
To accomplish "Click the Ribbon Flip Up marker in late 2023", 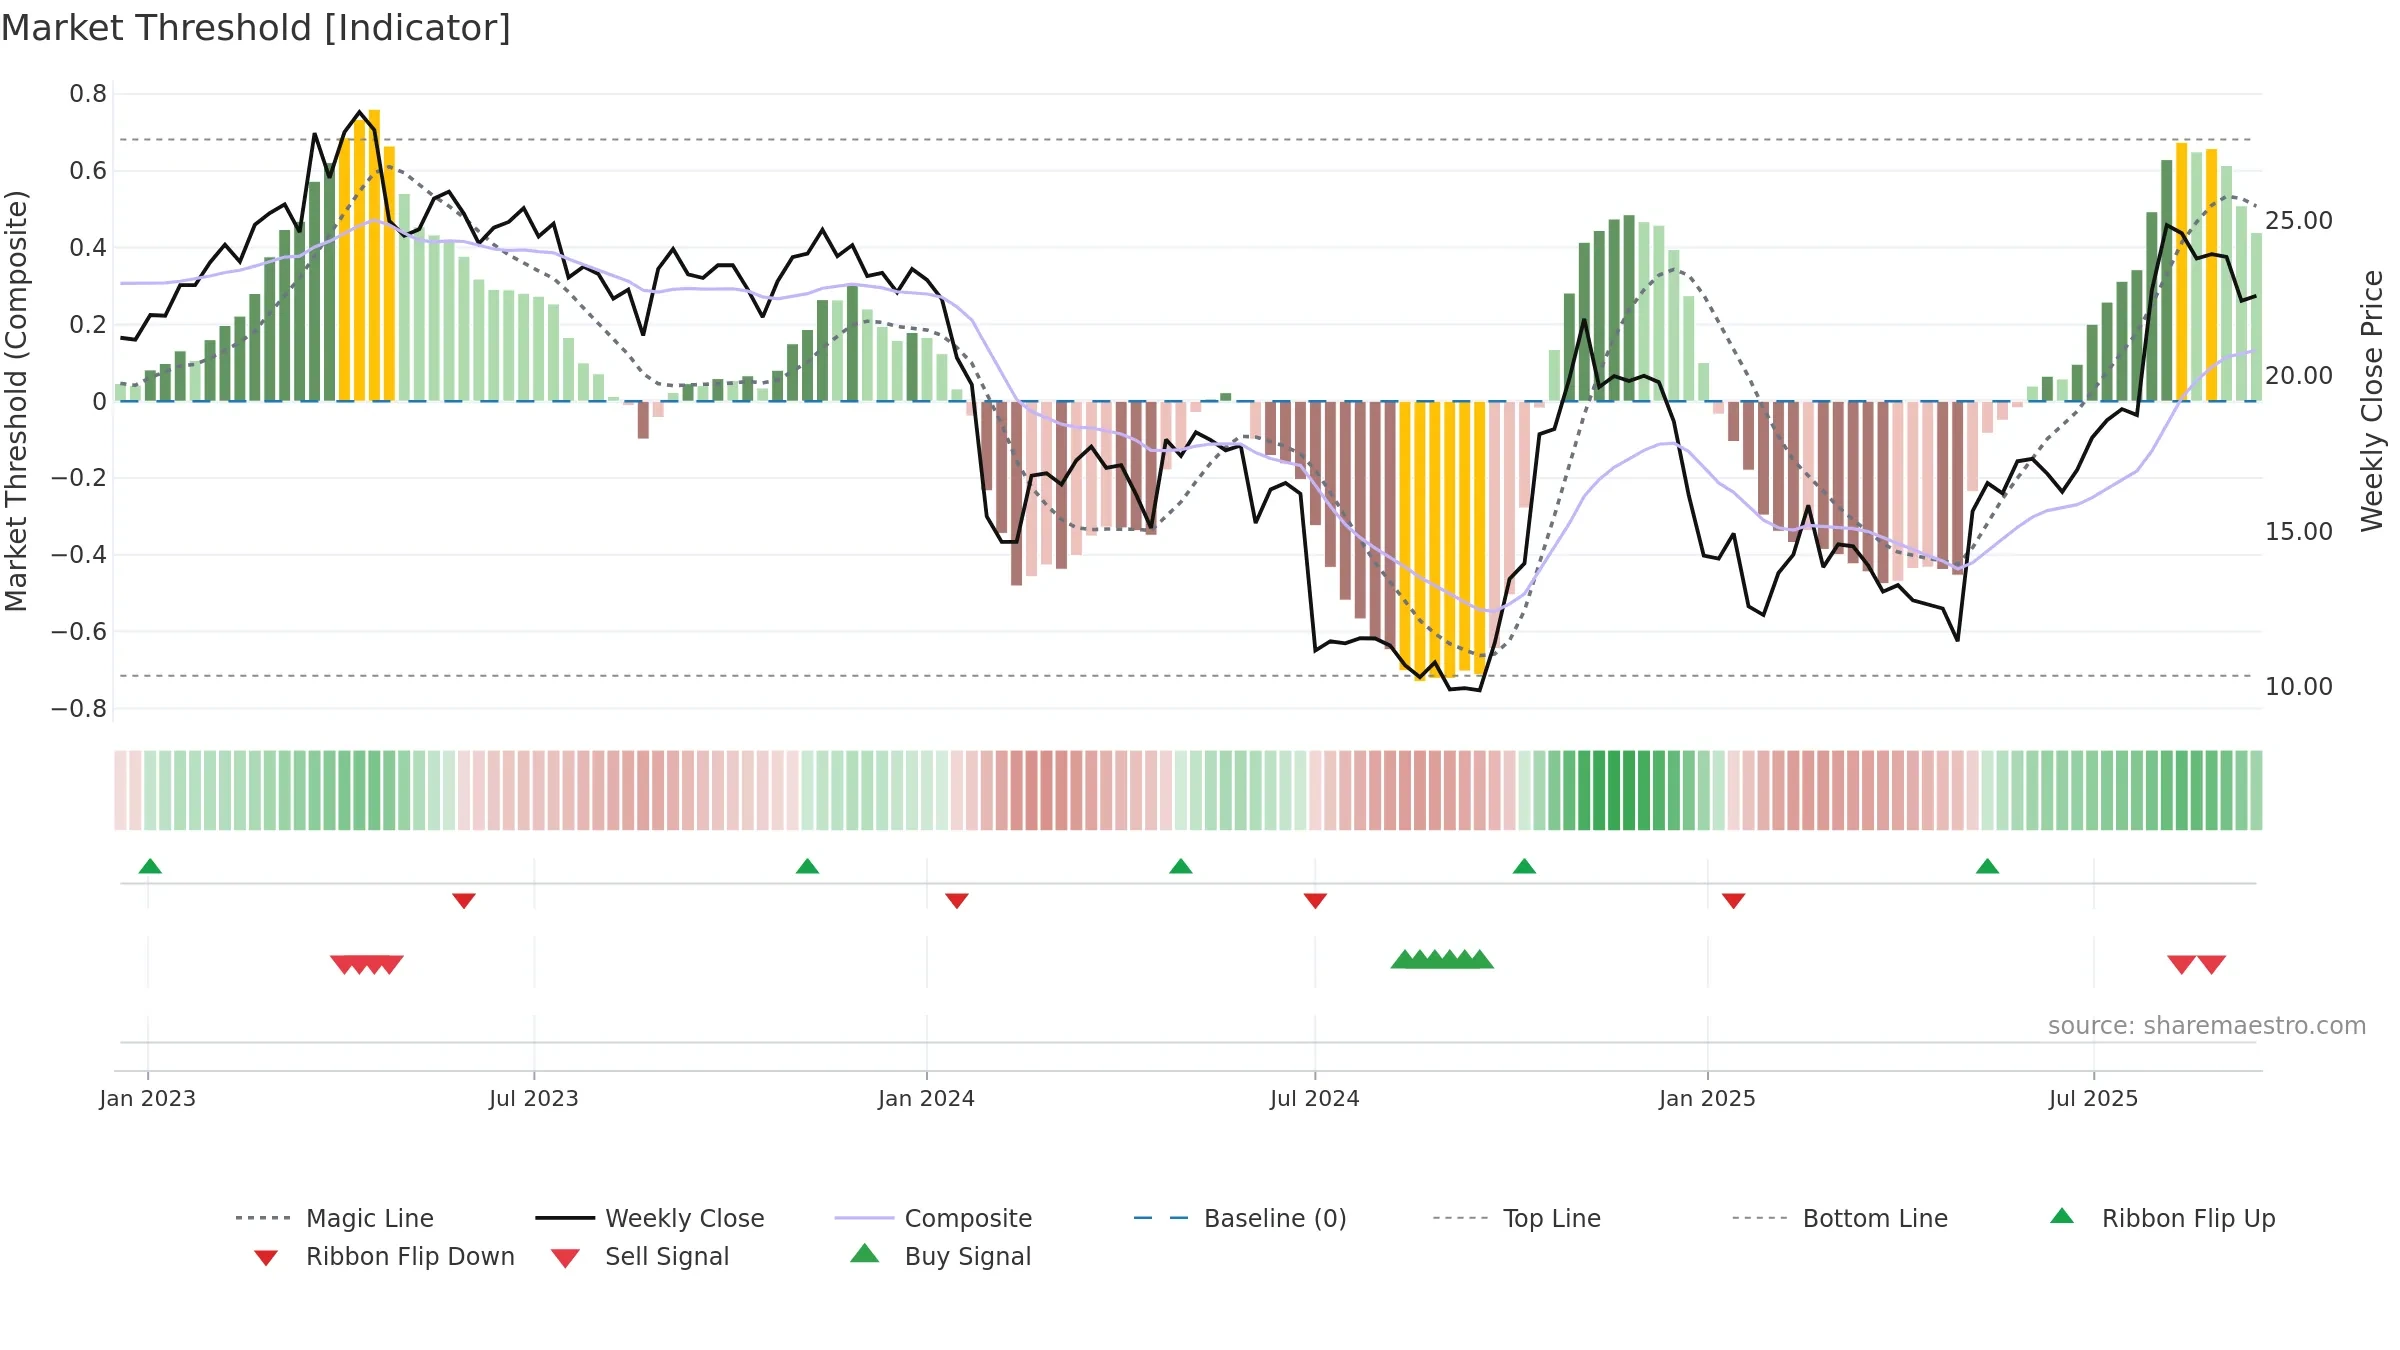I will 808,866.
